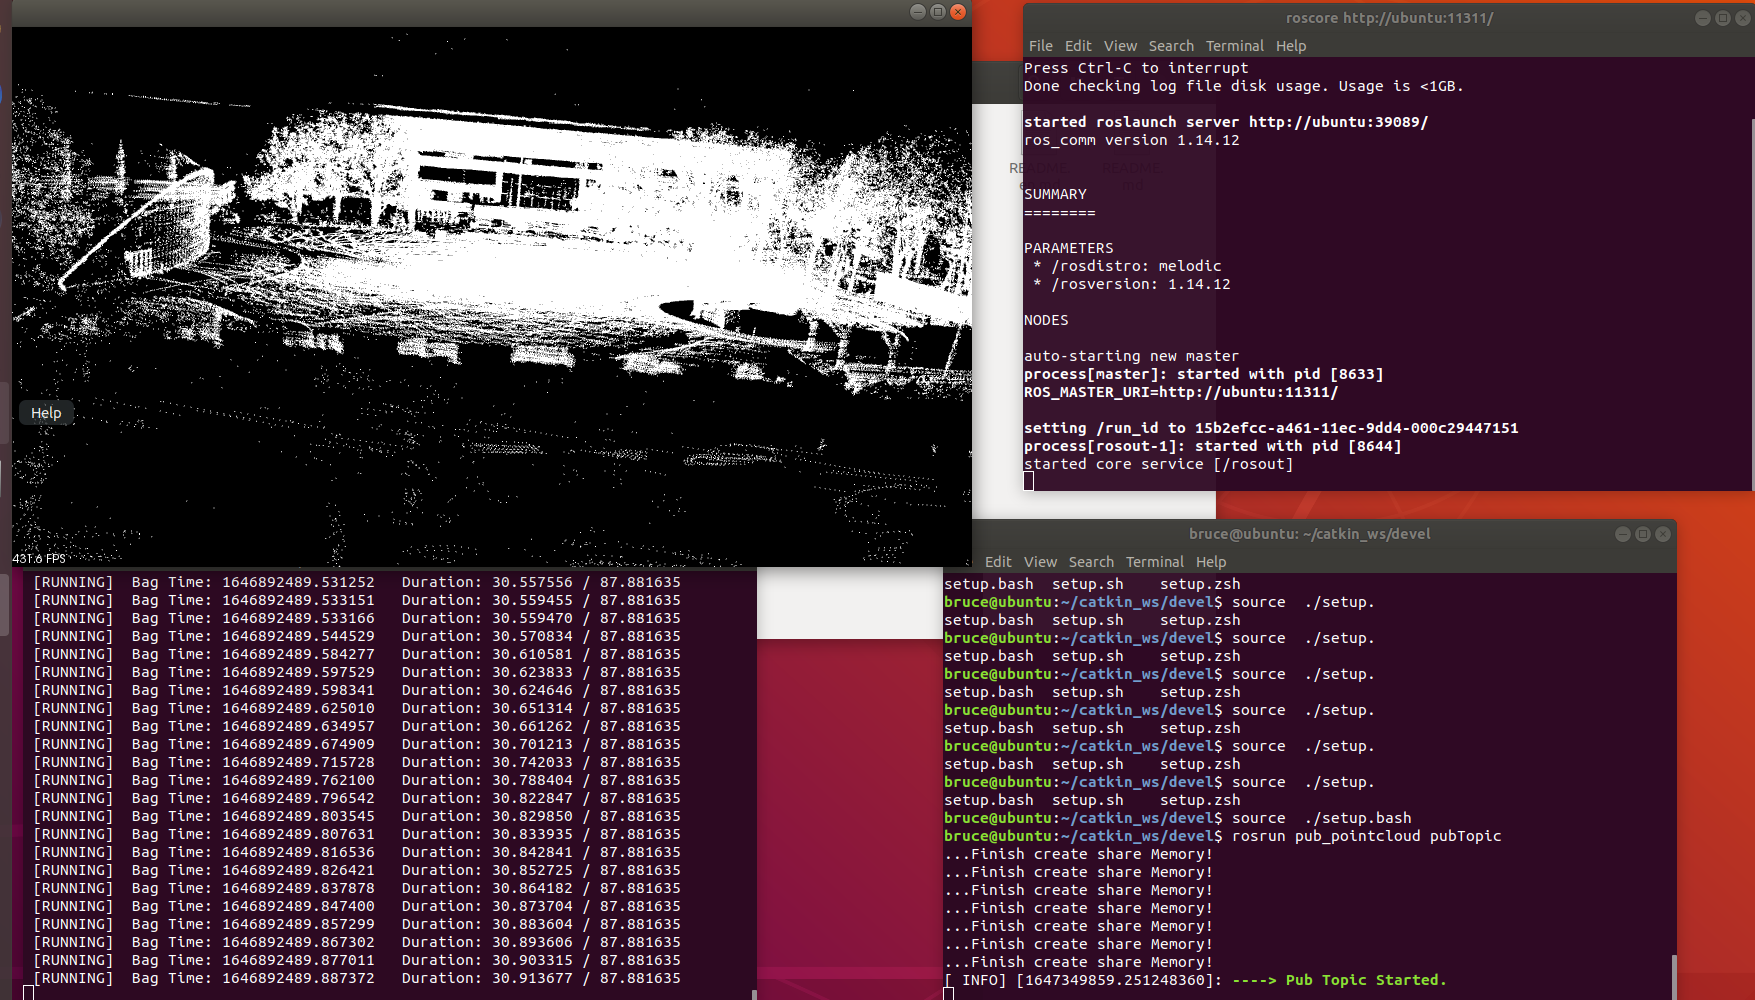Viewport: 1755px width, 1000px height.
Task: Minimize the point cloud viewer window
Action: pyautogui.click(x=918, y=12)
